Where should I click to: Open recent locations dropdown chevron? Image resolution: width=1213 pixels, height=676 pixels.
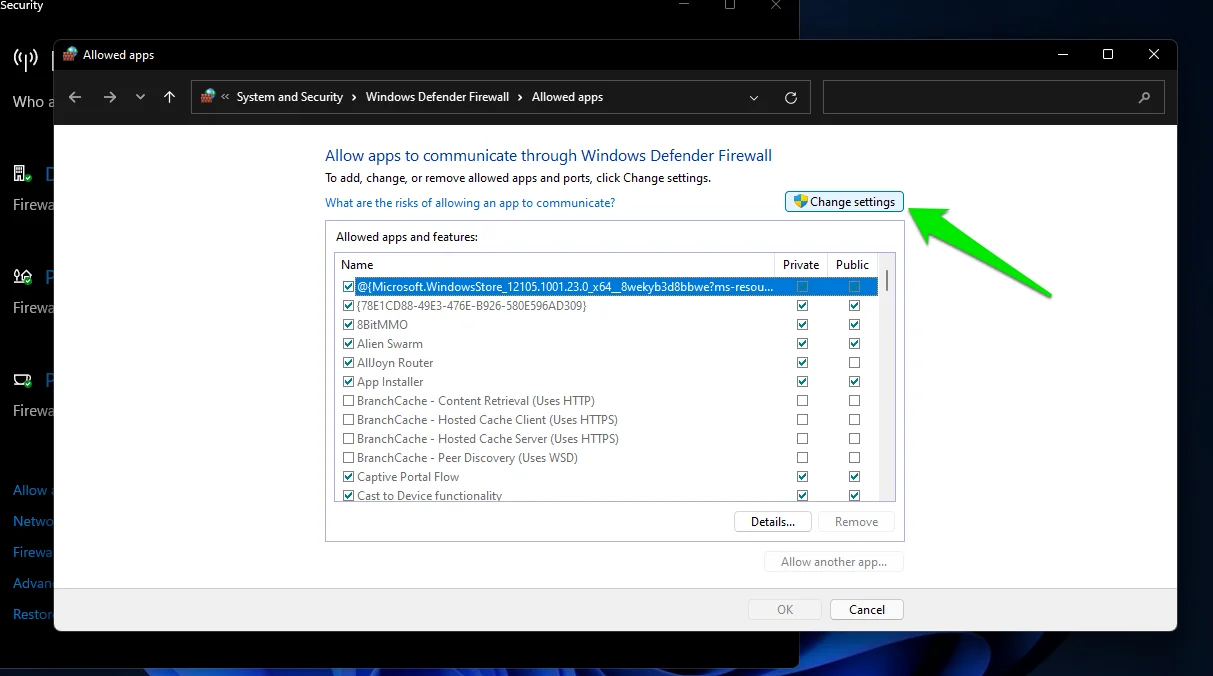[140, 97]
